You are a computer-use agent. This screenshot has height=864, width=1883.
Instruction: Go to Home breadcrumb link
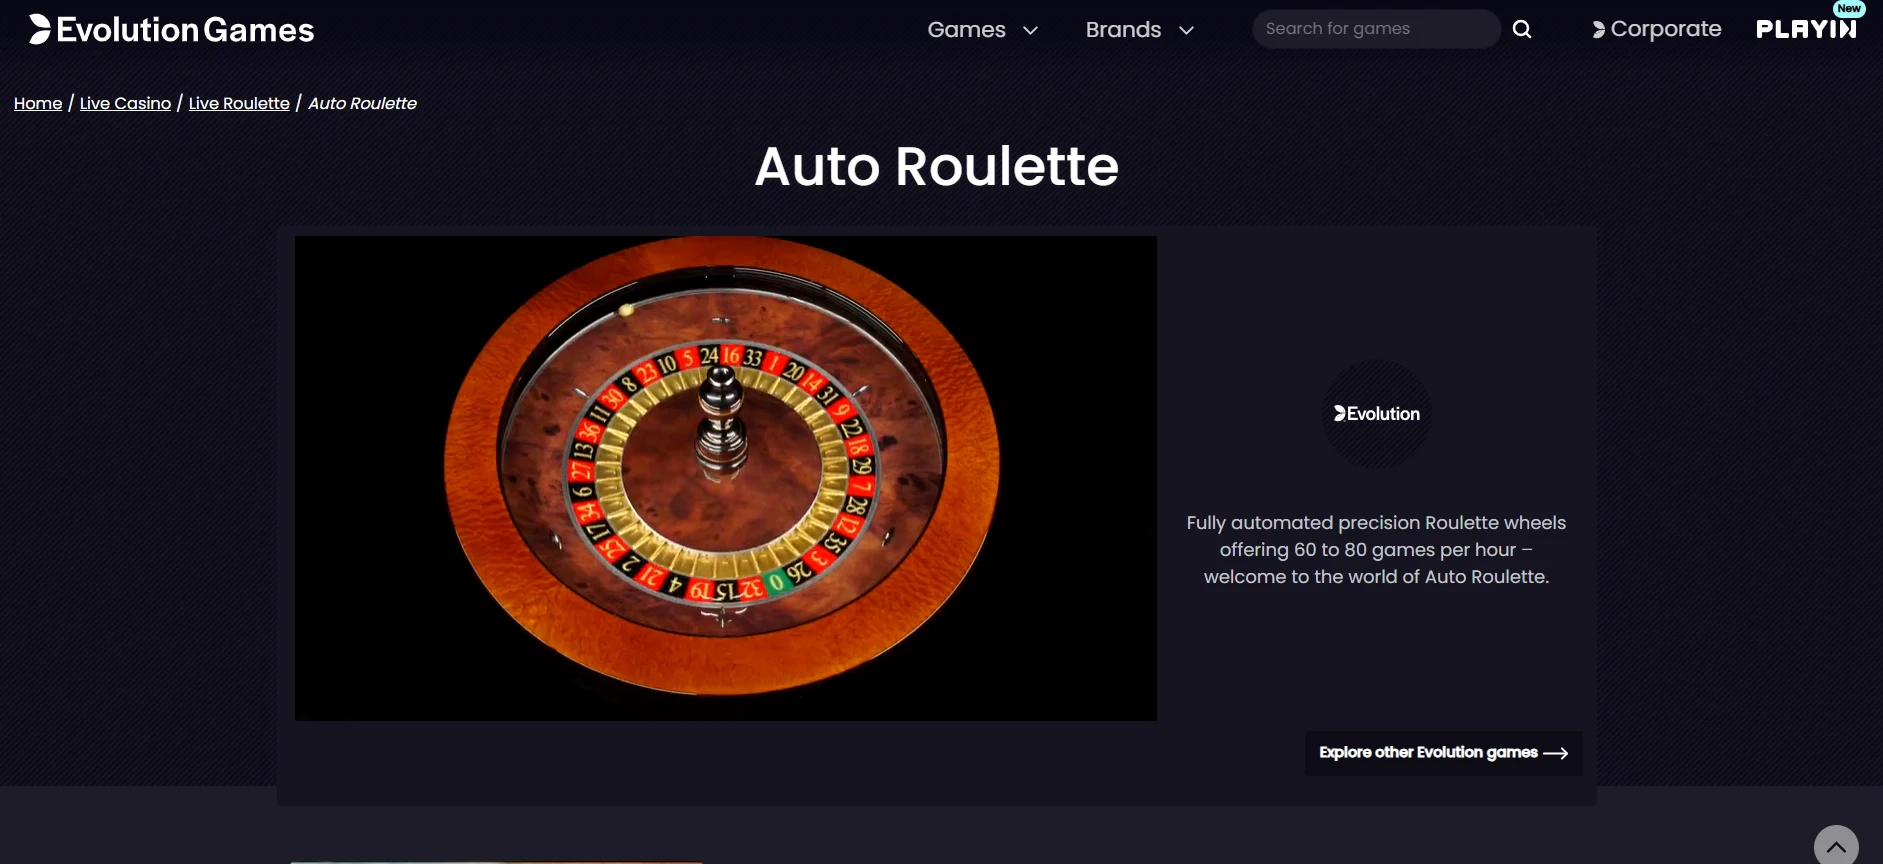point(38,103)
